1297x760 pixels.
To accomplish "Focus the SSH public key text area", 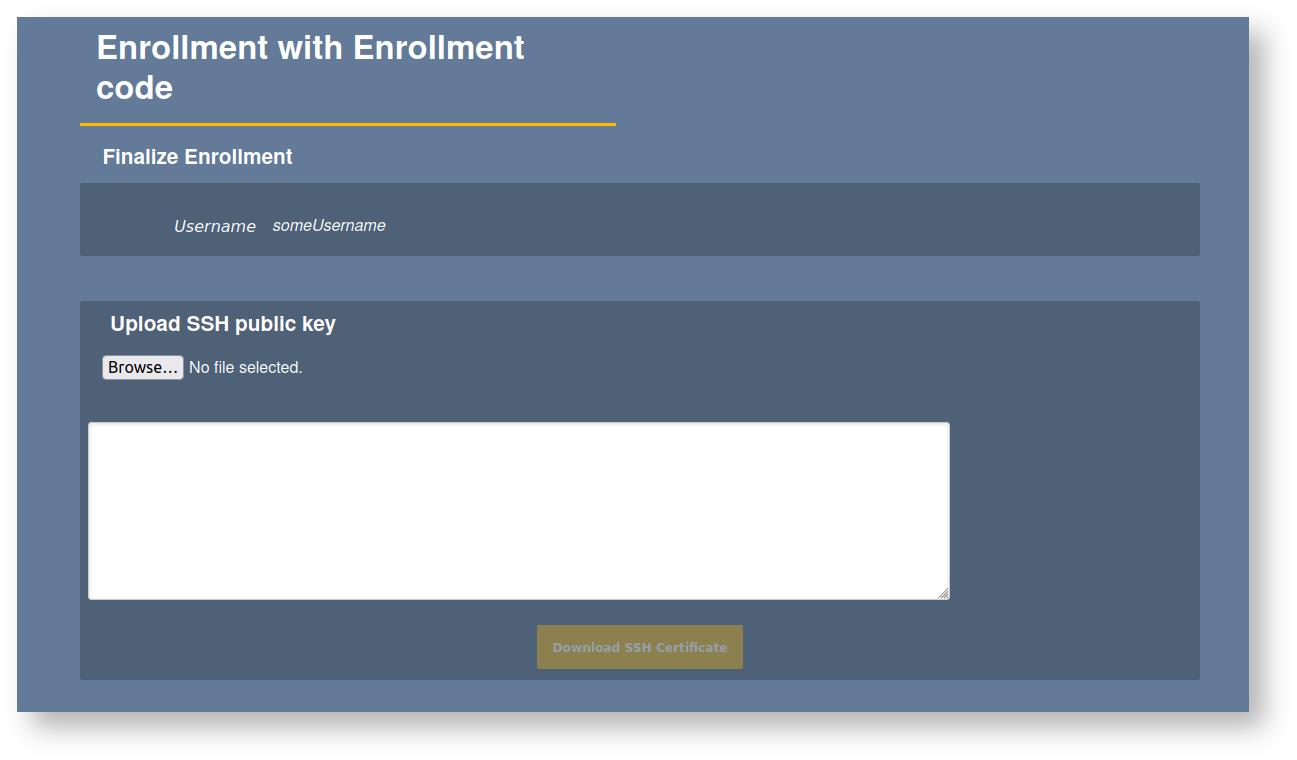I will point(518,510).
